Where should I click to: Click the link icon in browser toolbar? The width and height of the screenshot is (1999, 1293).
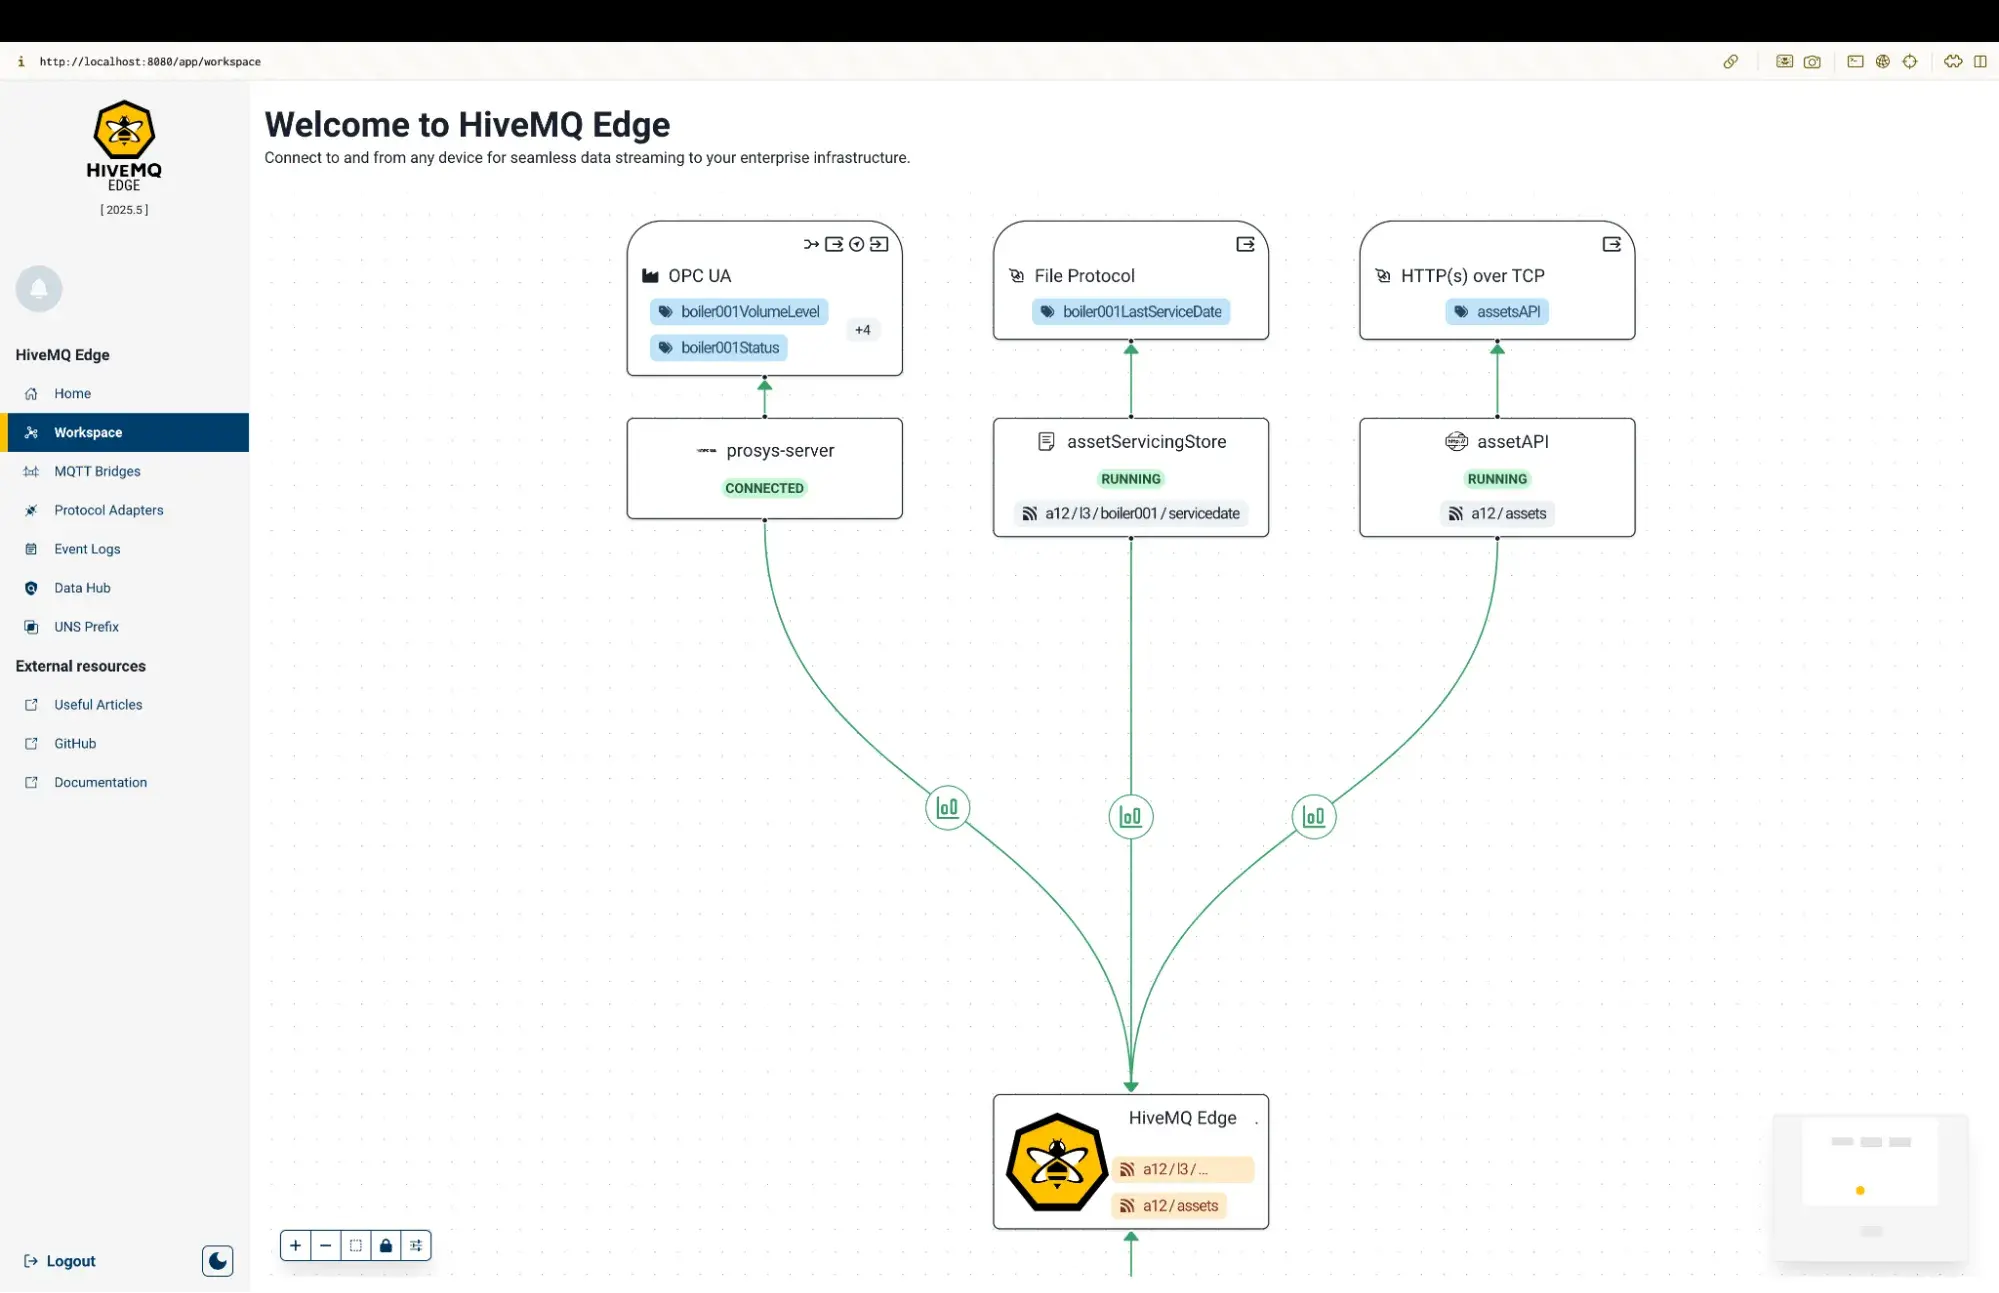coord(1731,62)
